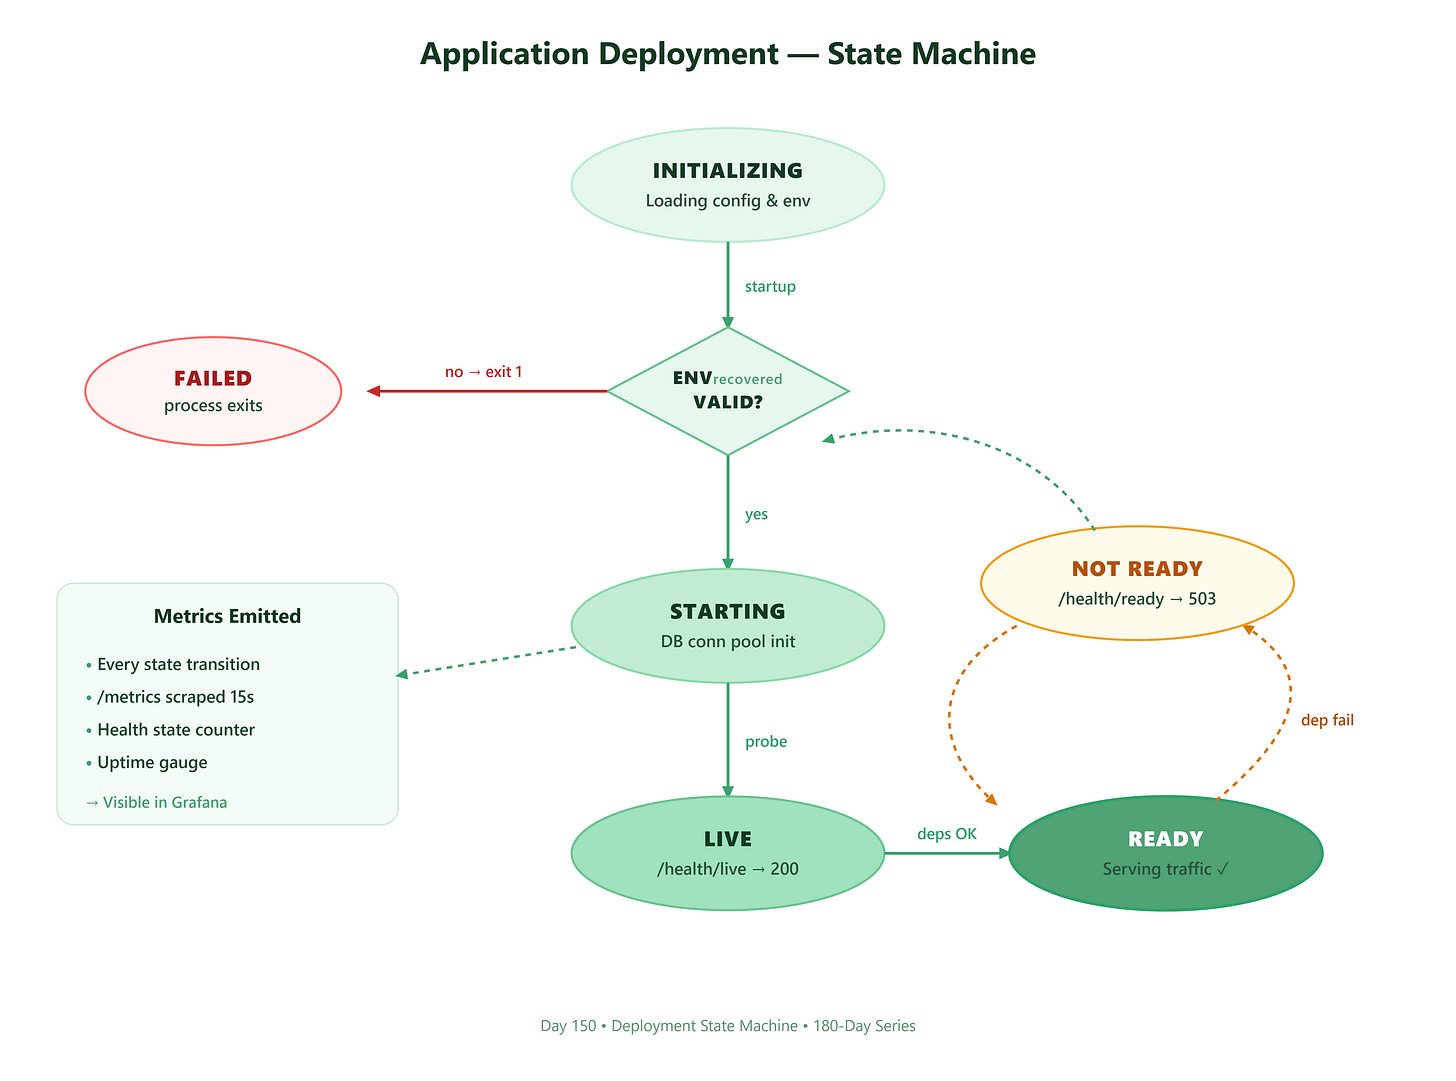Click the 'no → exit 1' label
The height and width of the screenshot is (1081, 1456).
coord(484,372)
